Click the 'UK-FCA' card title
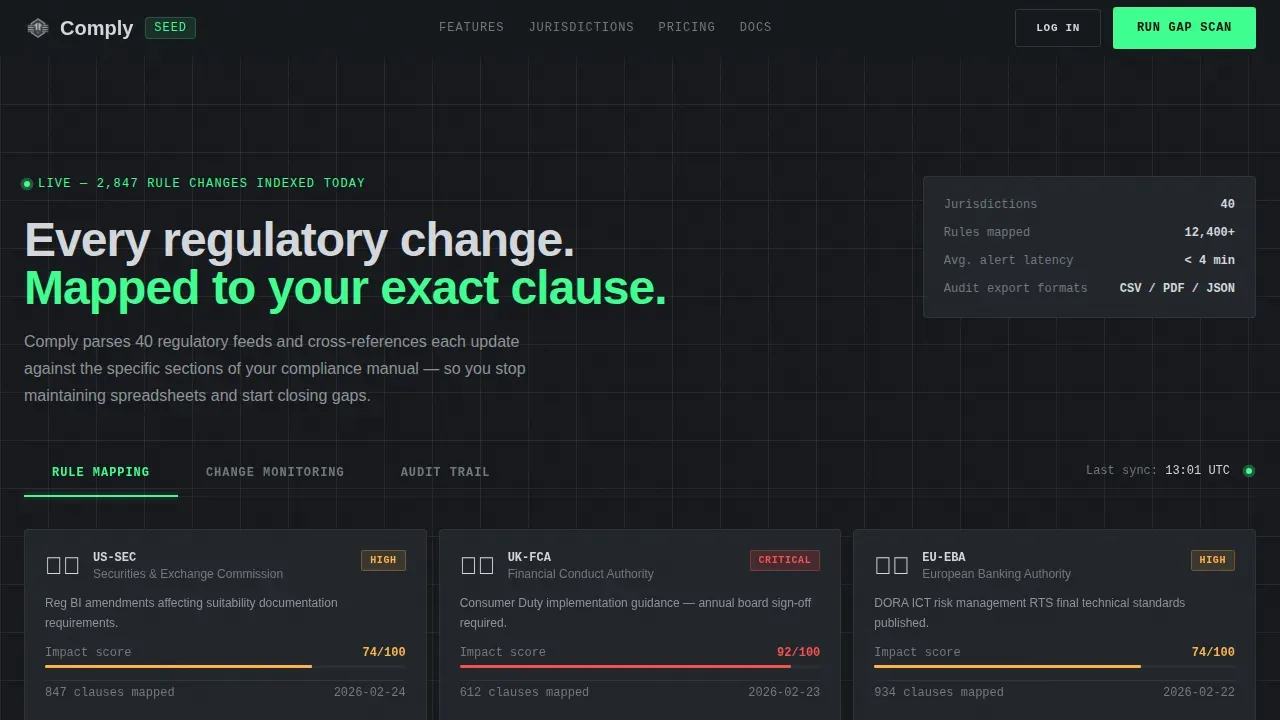The image size is (1280, 720). tap(529, 557)
